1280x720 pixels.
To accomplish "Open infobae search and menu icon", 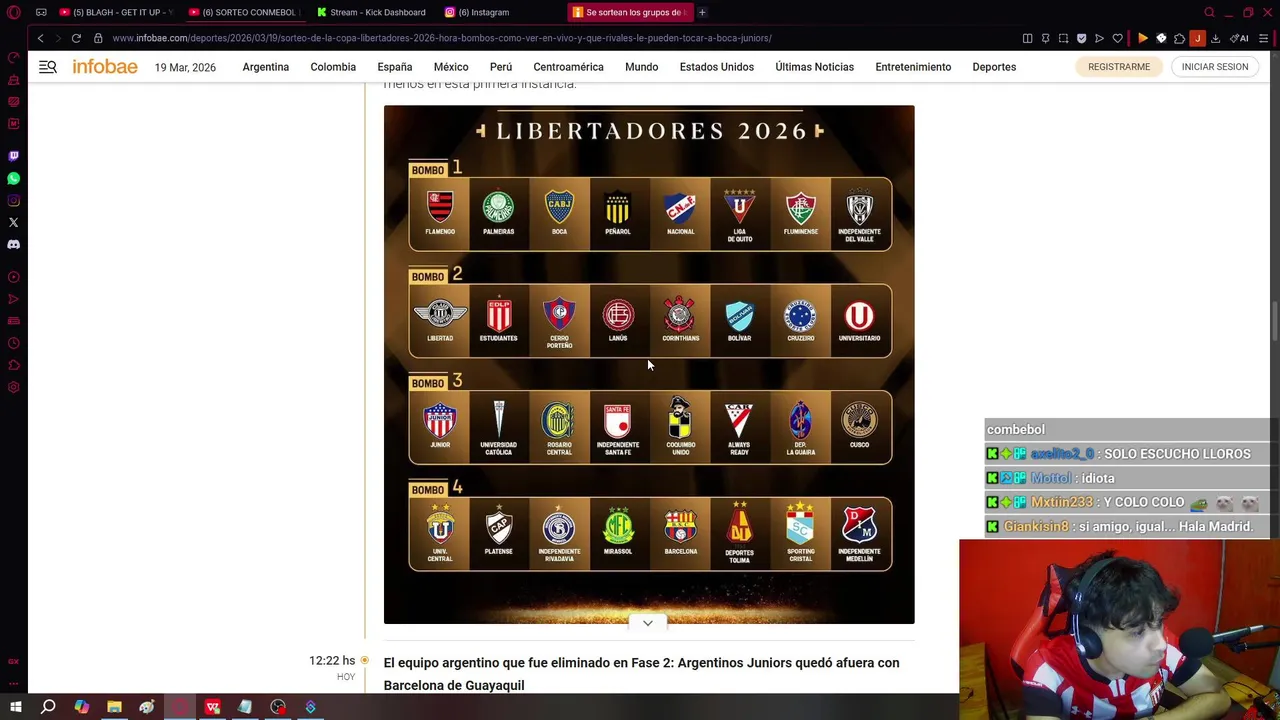I will pos(48,67).
